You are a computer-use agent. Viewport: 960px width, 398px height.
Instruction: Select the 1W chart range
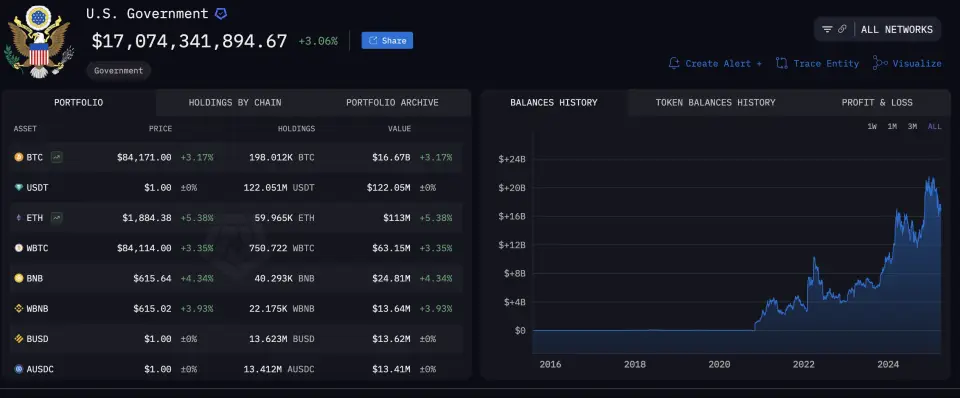pyautogui.click(x=872, y=127)
